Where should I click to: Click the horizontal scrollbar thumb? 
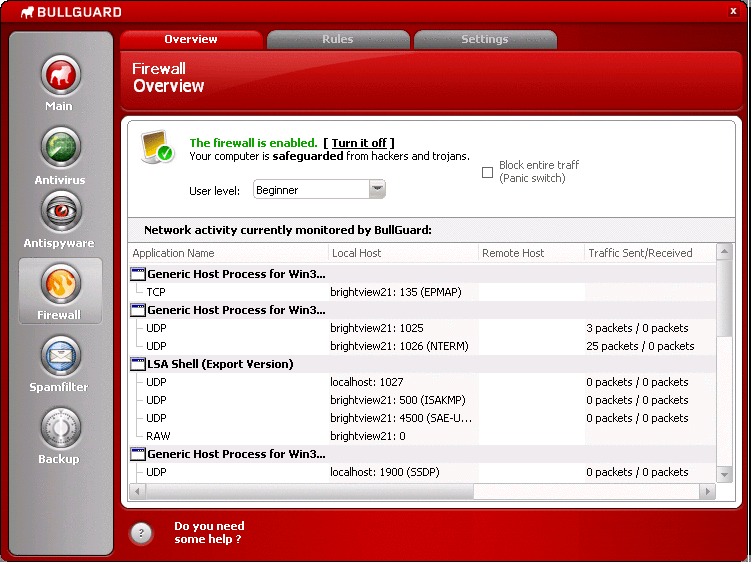click(x=310, y=491)
